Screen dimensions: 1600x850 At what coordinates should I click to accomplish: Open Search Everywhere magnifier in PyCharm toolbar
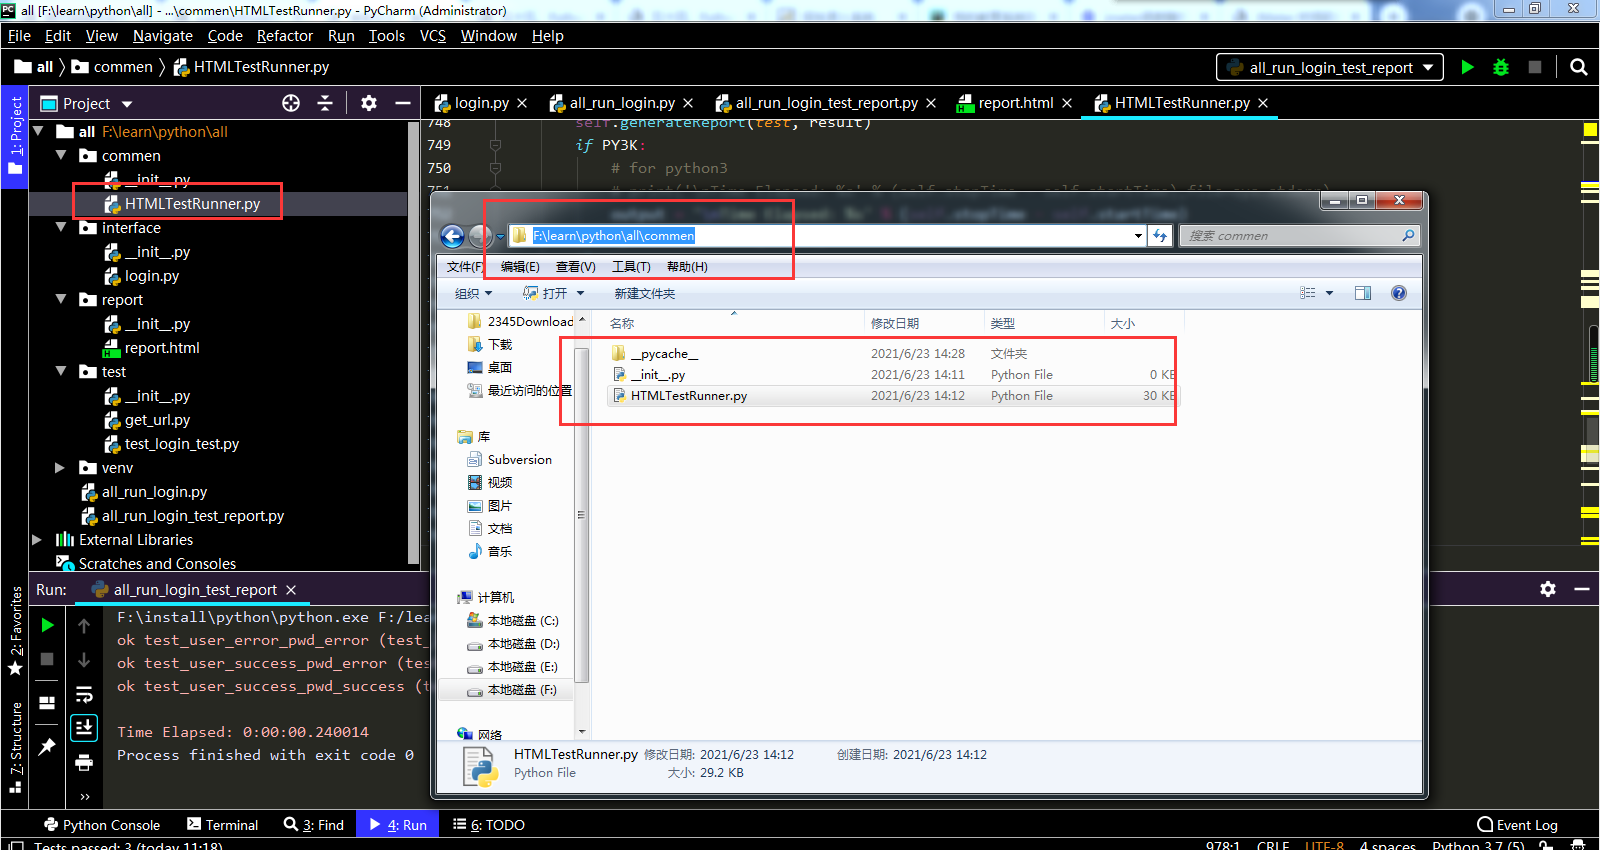pos(1579,67)
